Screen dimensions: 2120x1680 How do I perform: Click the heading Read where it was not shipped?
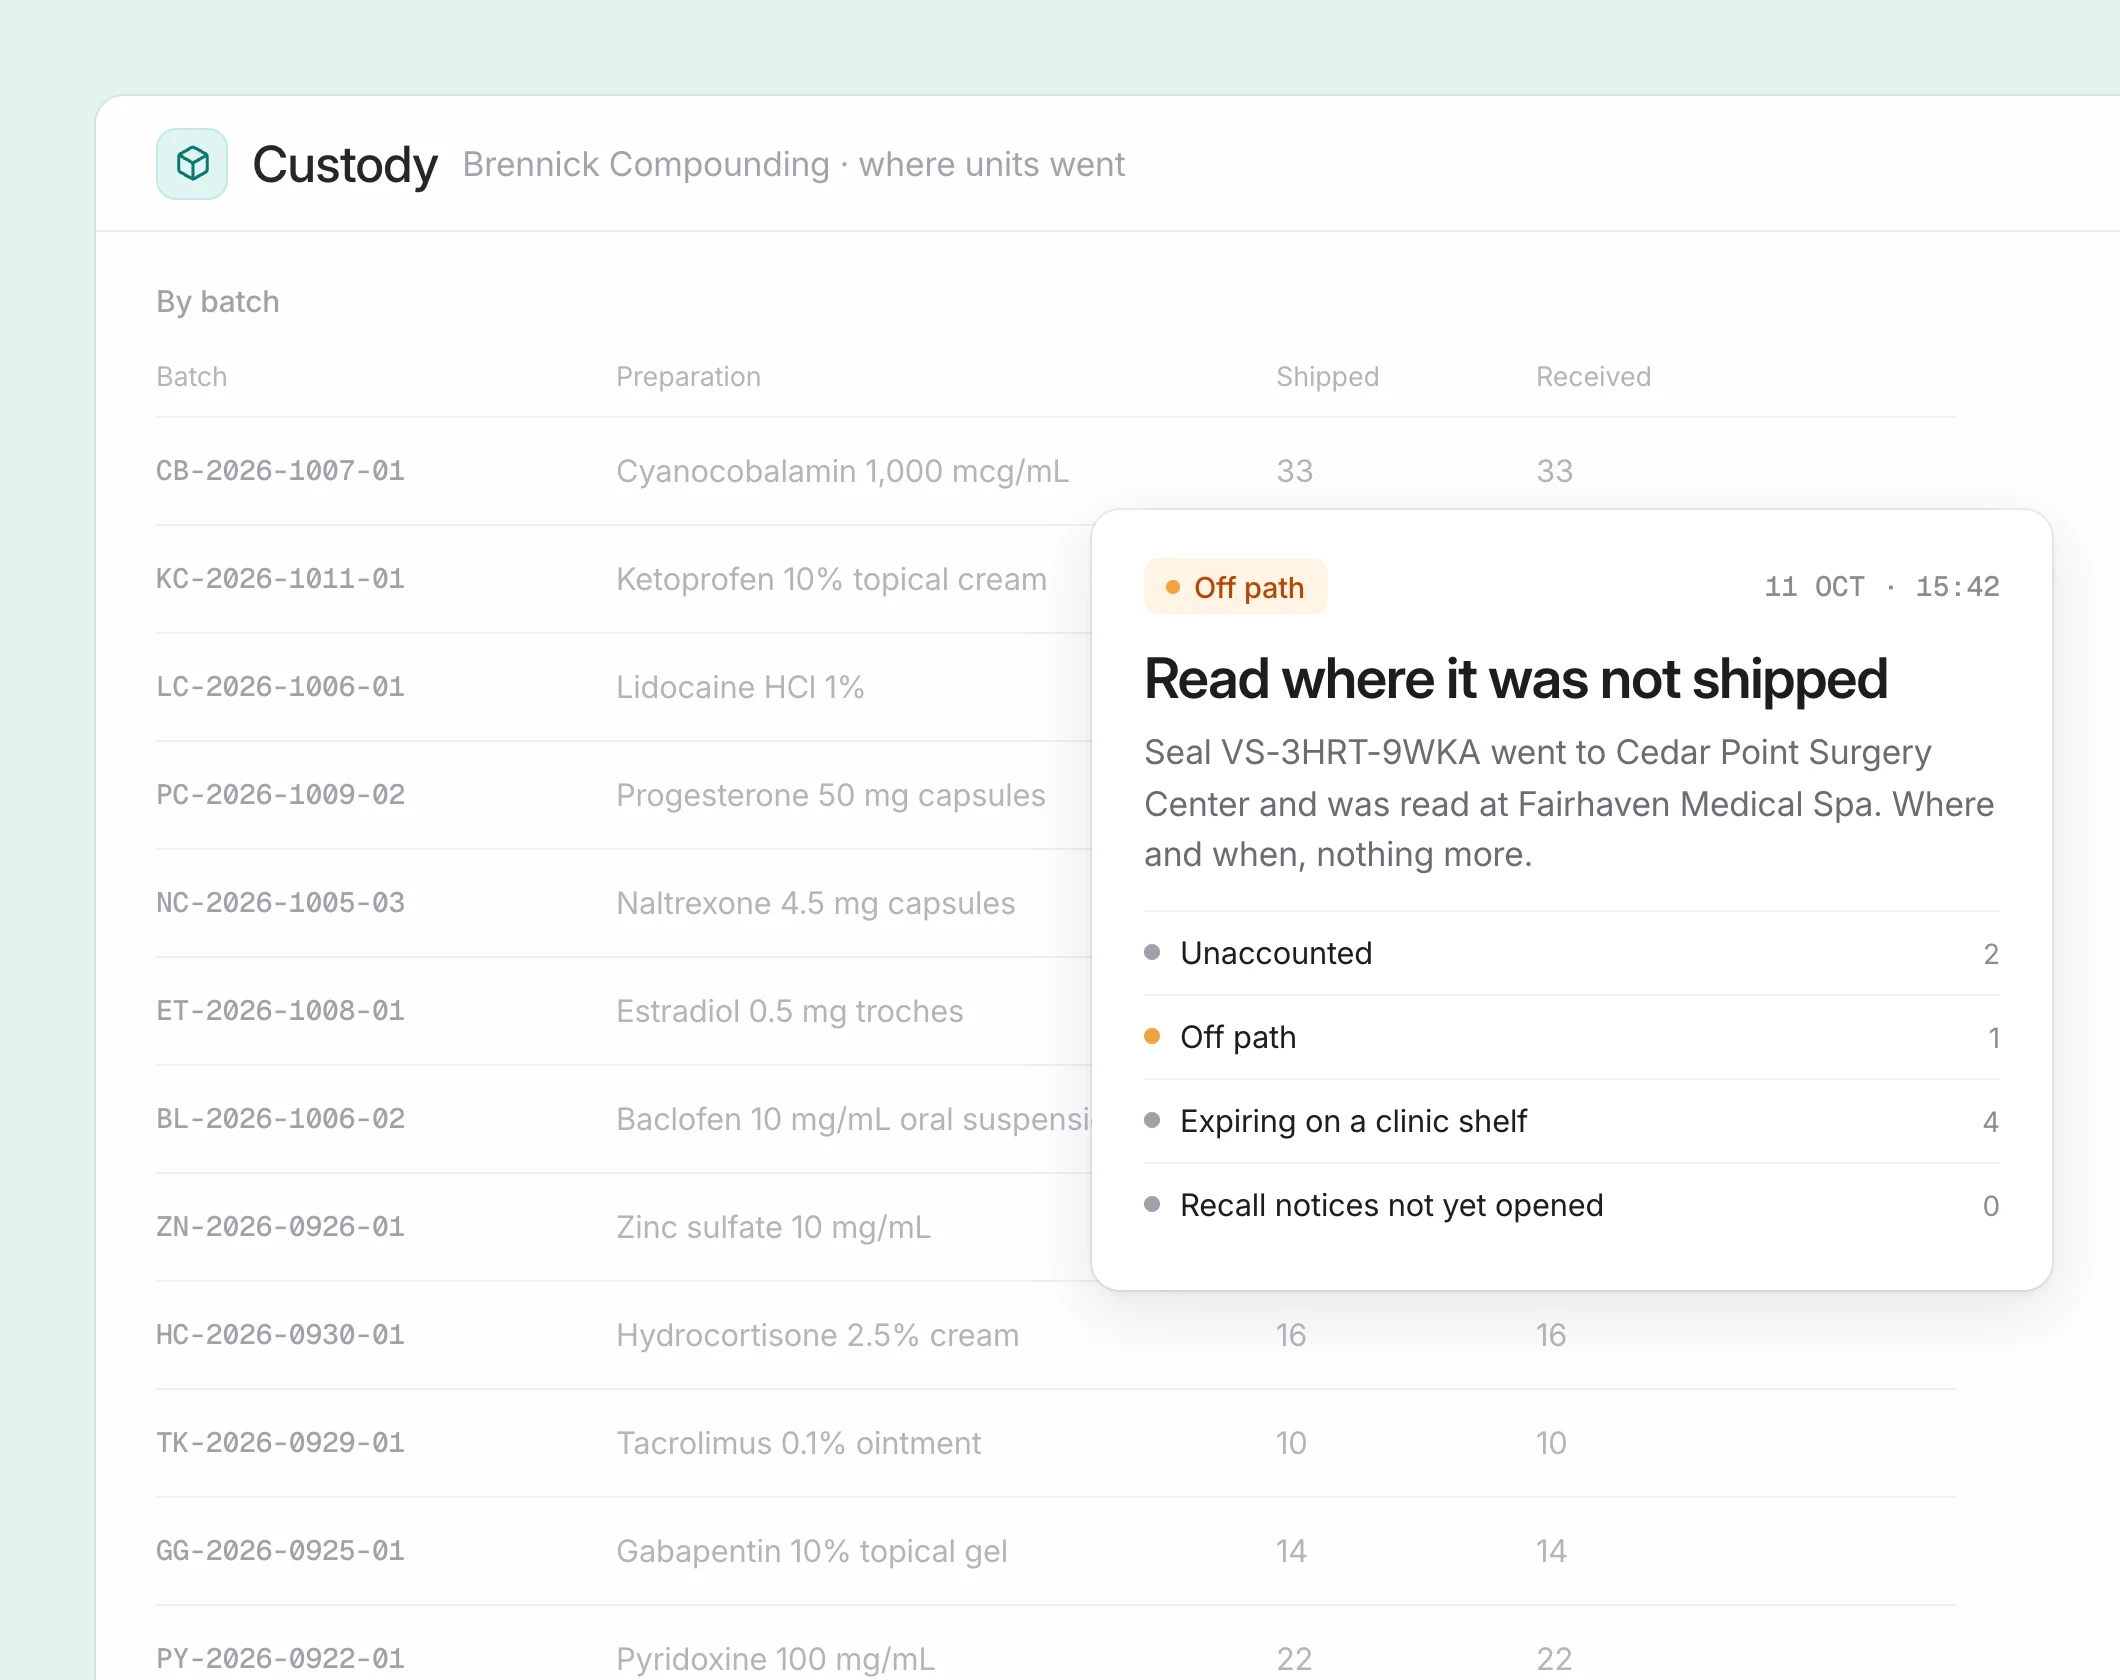point(1515,680)
